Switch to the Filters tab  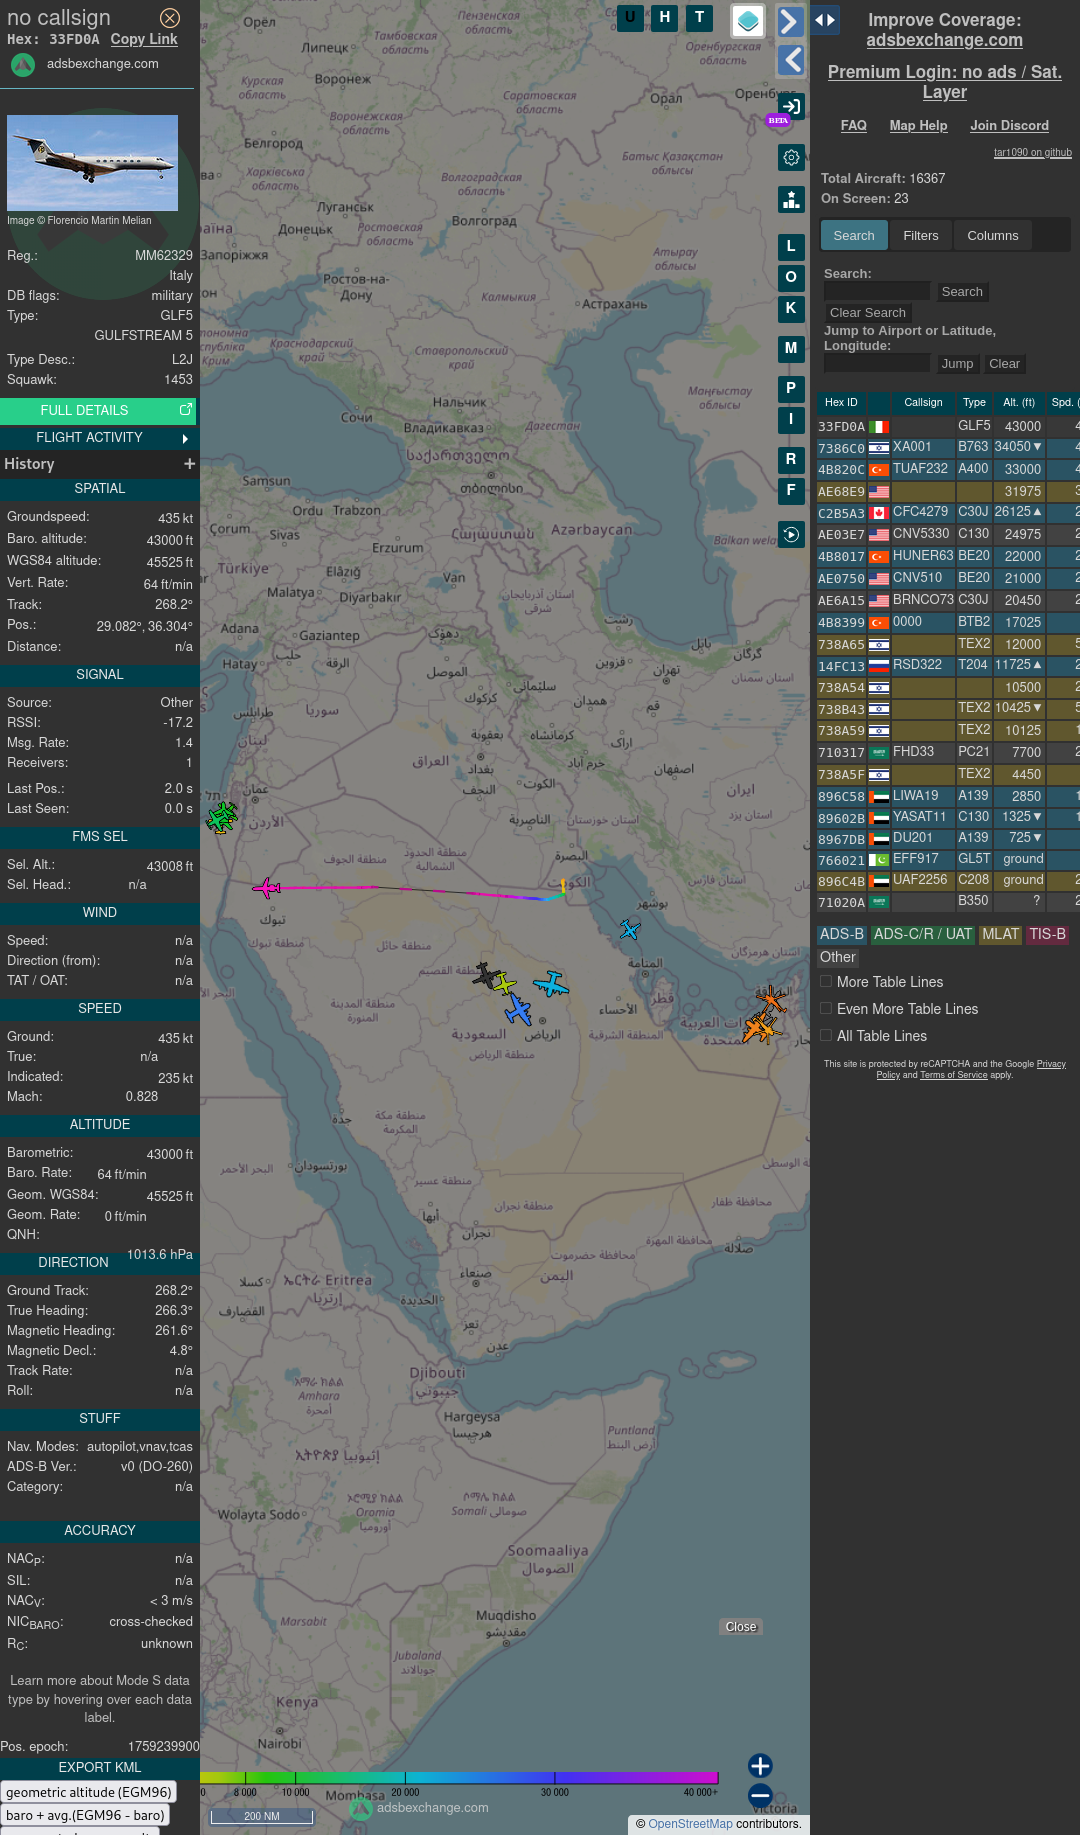[x=920, y=236]
